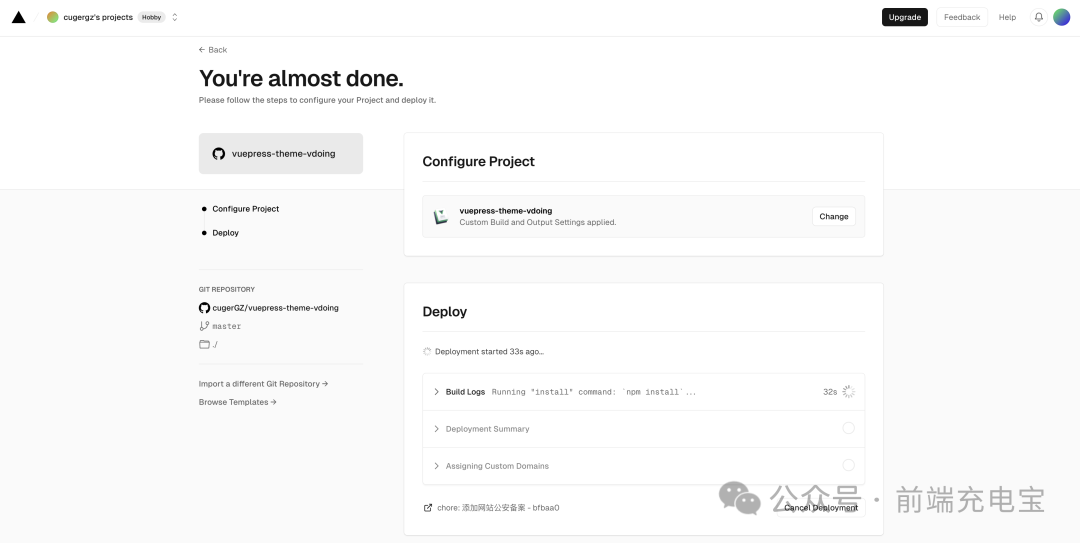Expand the Deployment Summary section
Screen dimensions: 1080x543
tap(643, 429)
